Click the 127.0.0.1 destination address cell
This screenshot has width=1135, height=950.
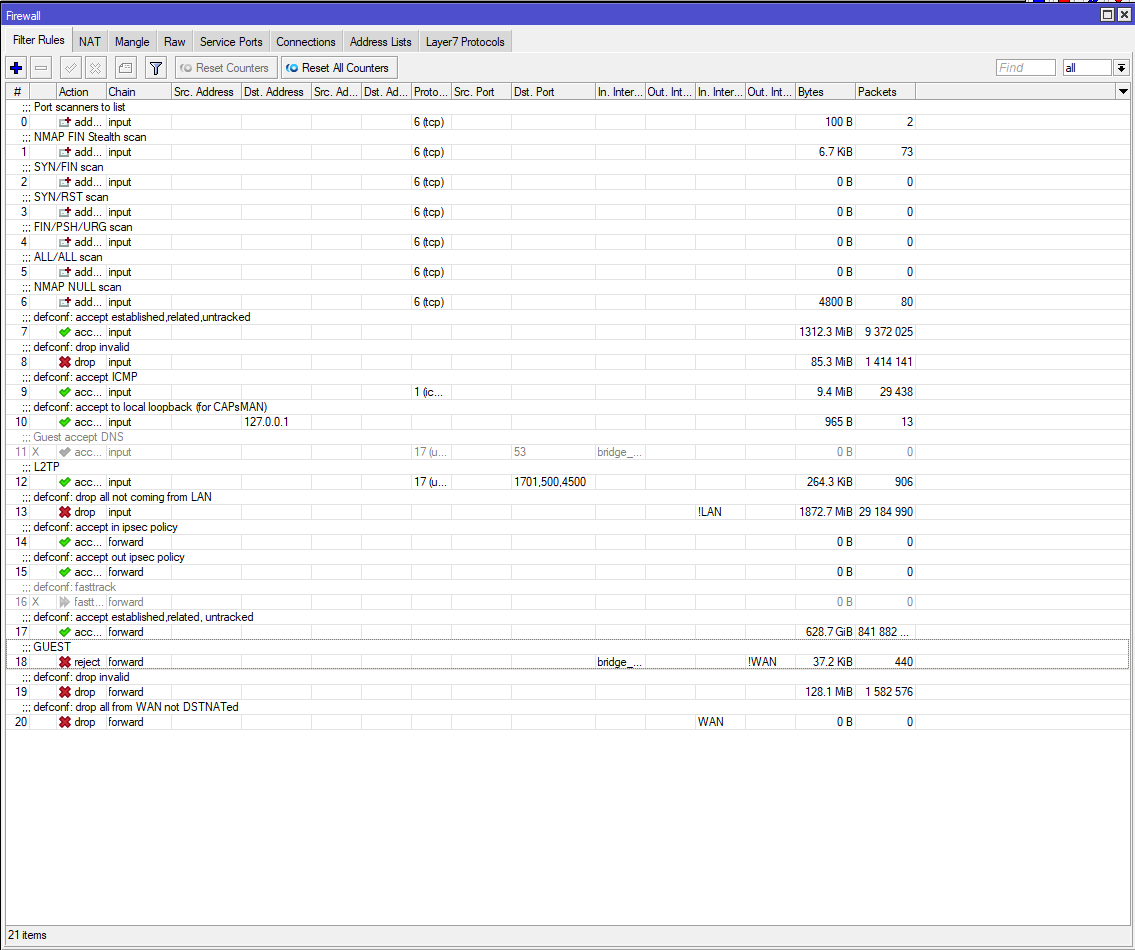[276, 422]
